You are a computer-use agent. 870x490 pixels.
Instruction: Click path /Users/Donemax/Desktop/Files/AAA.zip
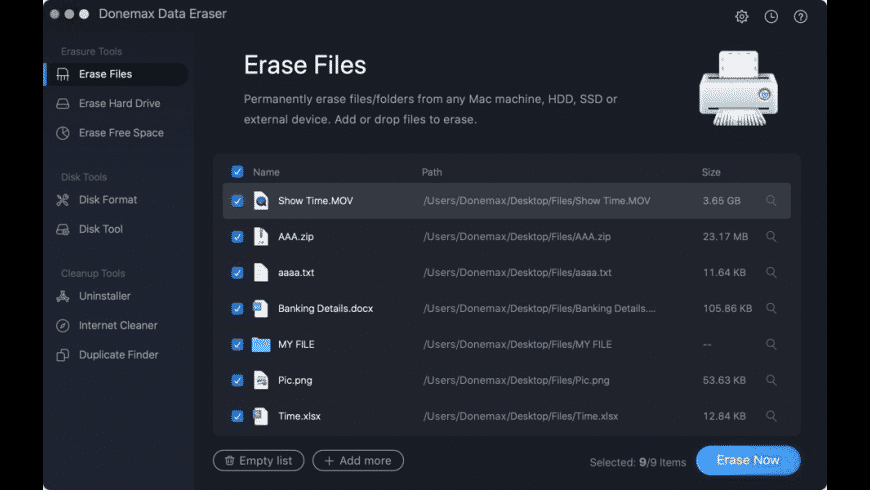point(517,237)
